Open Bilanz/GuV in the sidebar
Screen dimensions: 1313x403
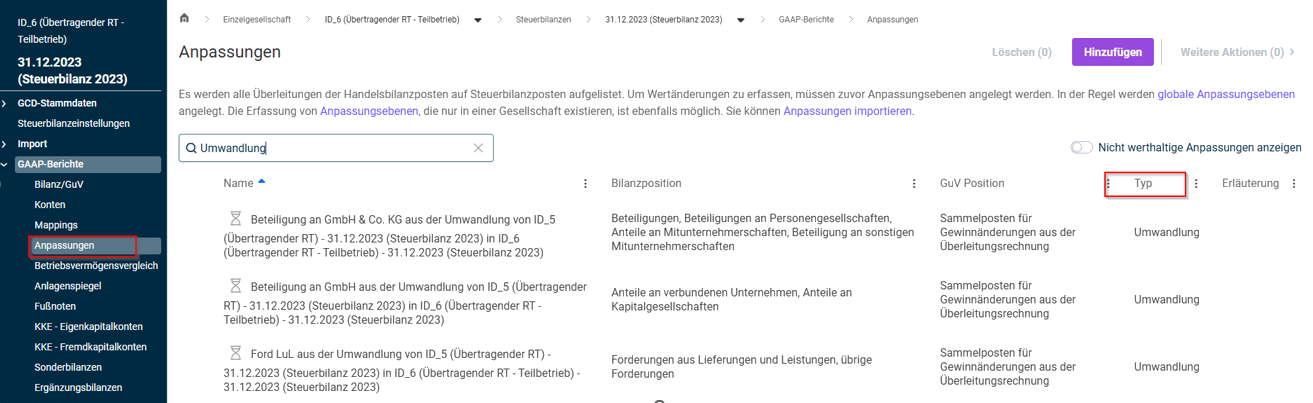click(x=59, y=185)
